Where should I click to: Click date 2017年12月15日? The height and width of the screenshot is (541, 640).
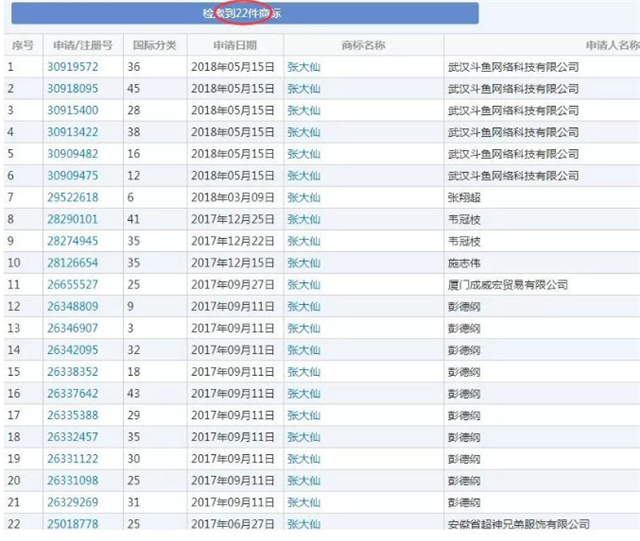(233, 263)
